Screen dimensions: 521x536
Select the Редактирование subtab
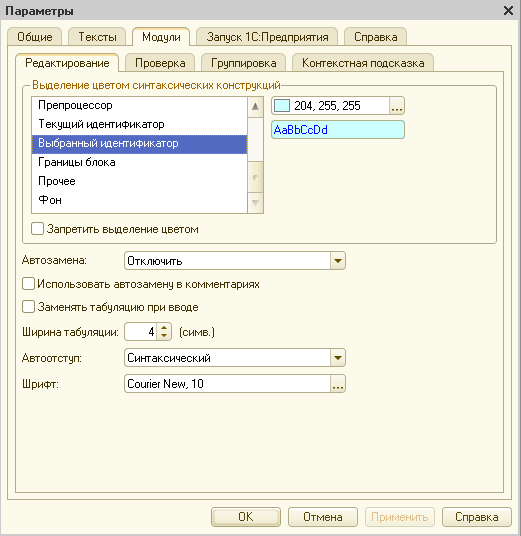pos(67,63)
